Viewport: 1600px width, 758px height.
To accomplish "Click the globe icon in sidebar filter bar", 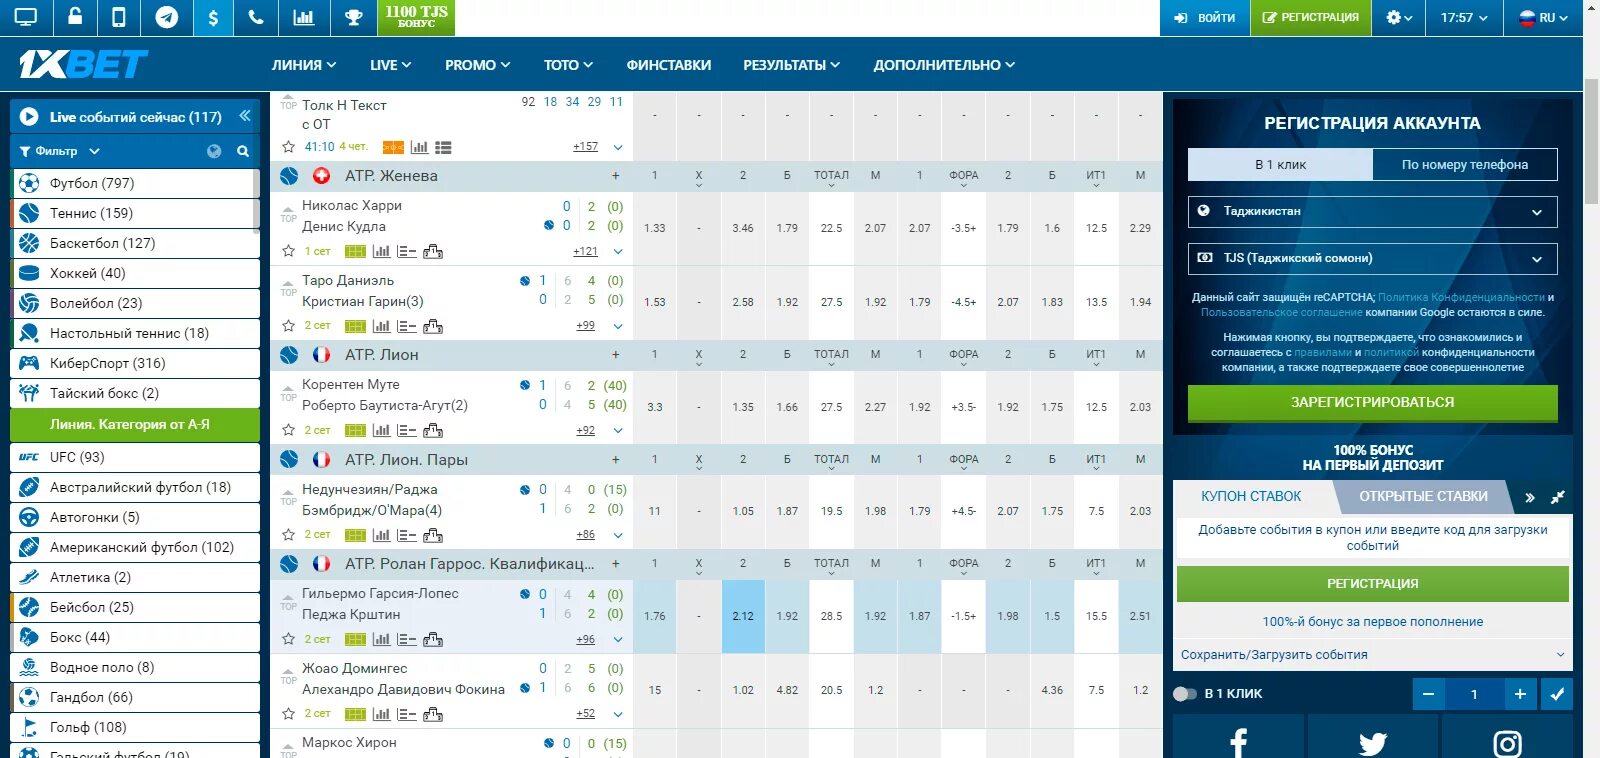I will pyautogui.click(x=213, y=151).
